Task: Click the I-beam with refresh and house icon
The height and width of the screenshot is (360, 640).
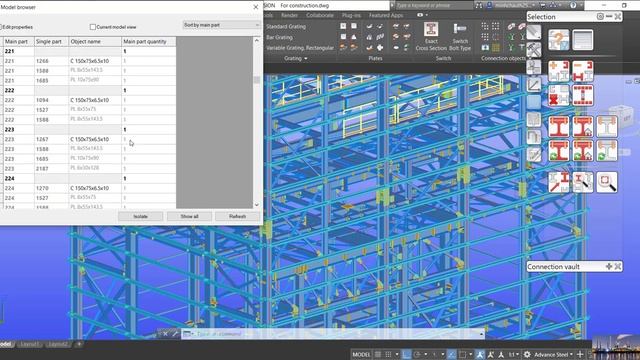Action: (x=582, y=151)
